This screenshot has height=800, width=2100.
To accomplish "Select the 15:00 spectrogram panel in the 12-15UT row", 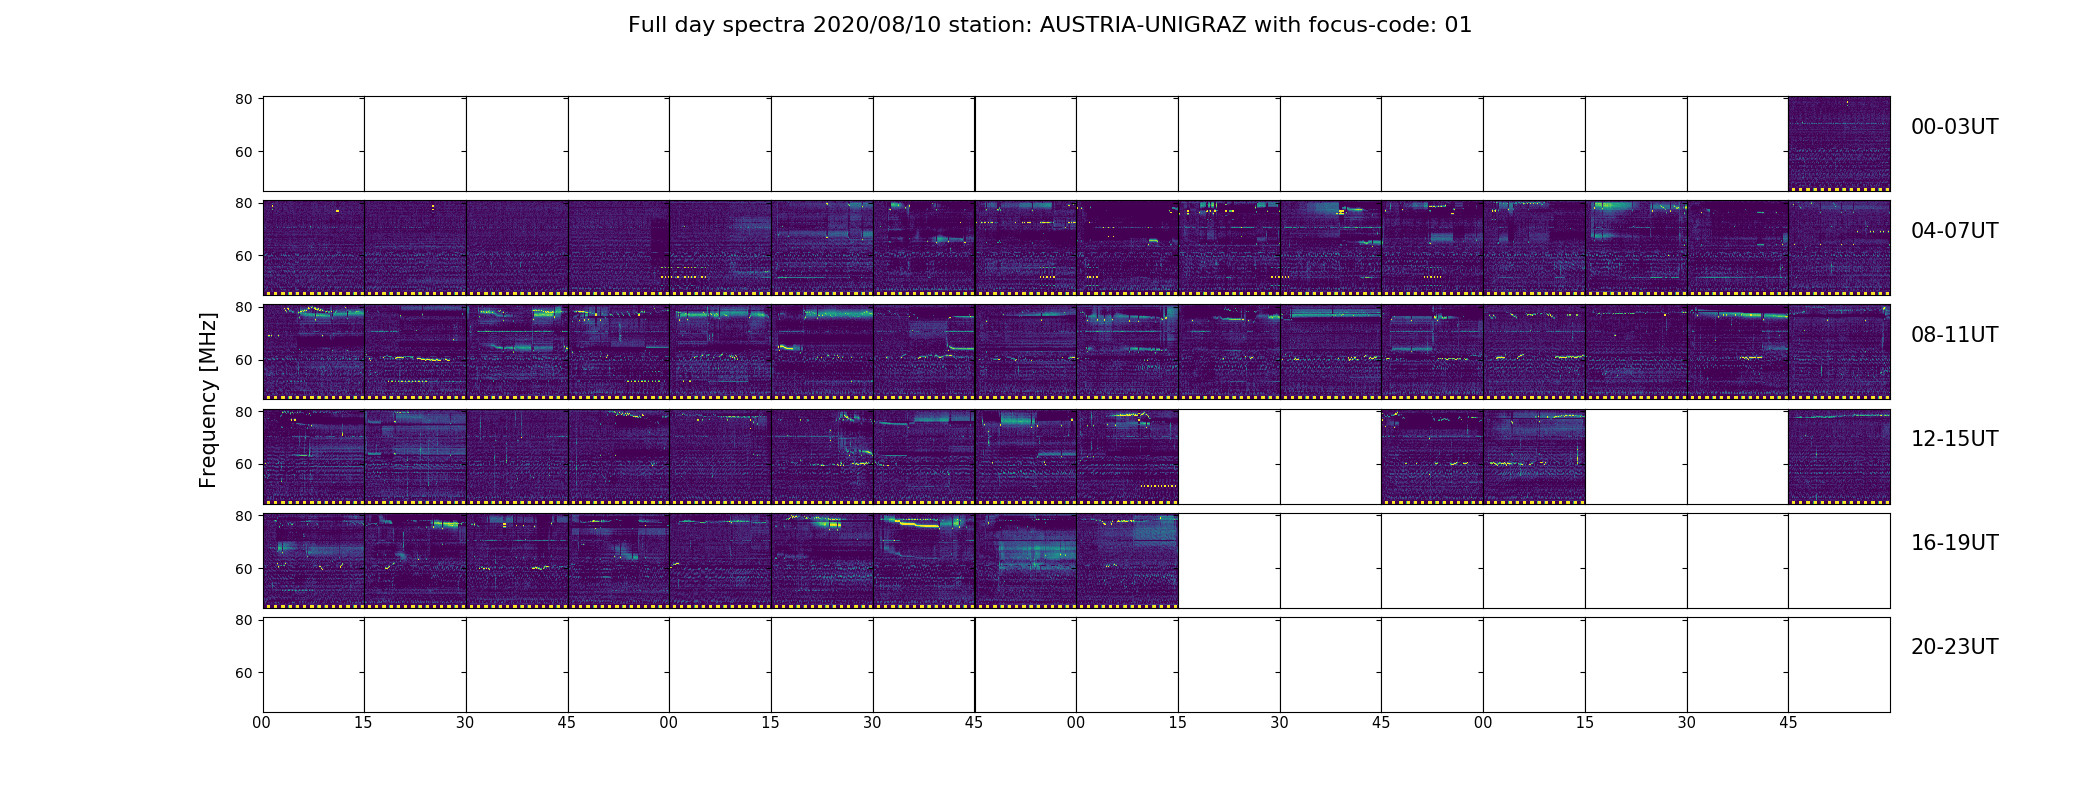I will 1534,456.
